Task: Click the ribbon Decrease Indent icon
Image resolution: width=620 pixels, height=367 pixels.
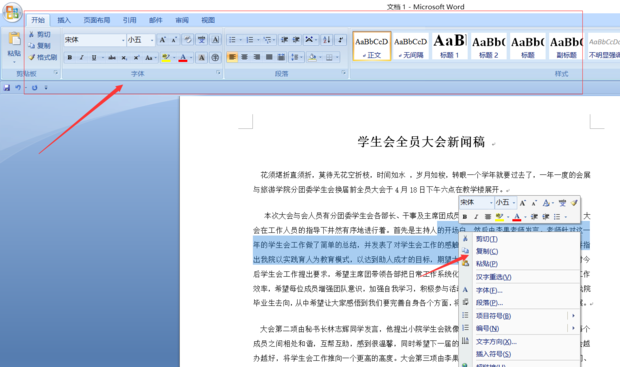Action: coord(284,40)
